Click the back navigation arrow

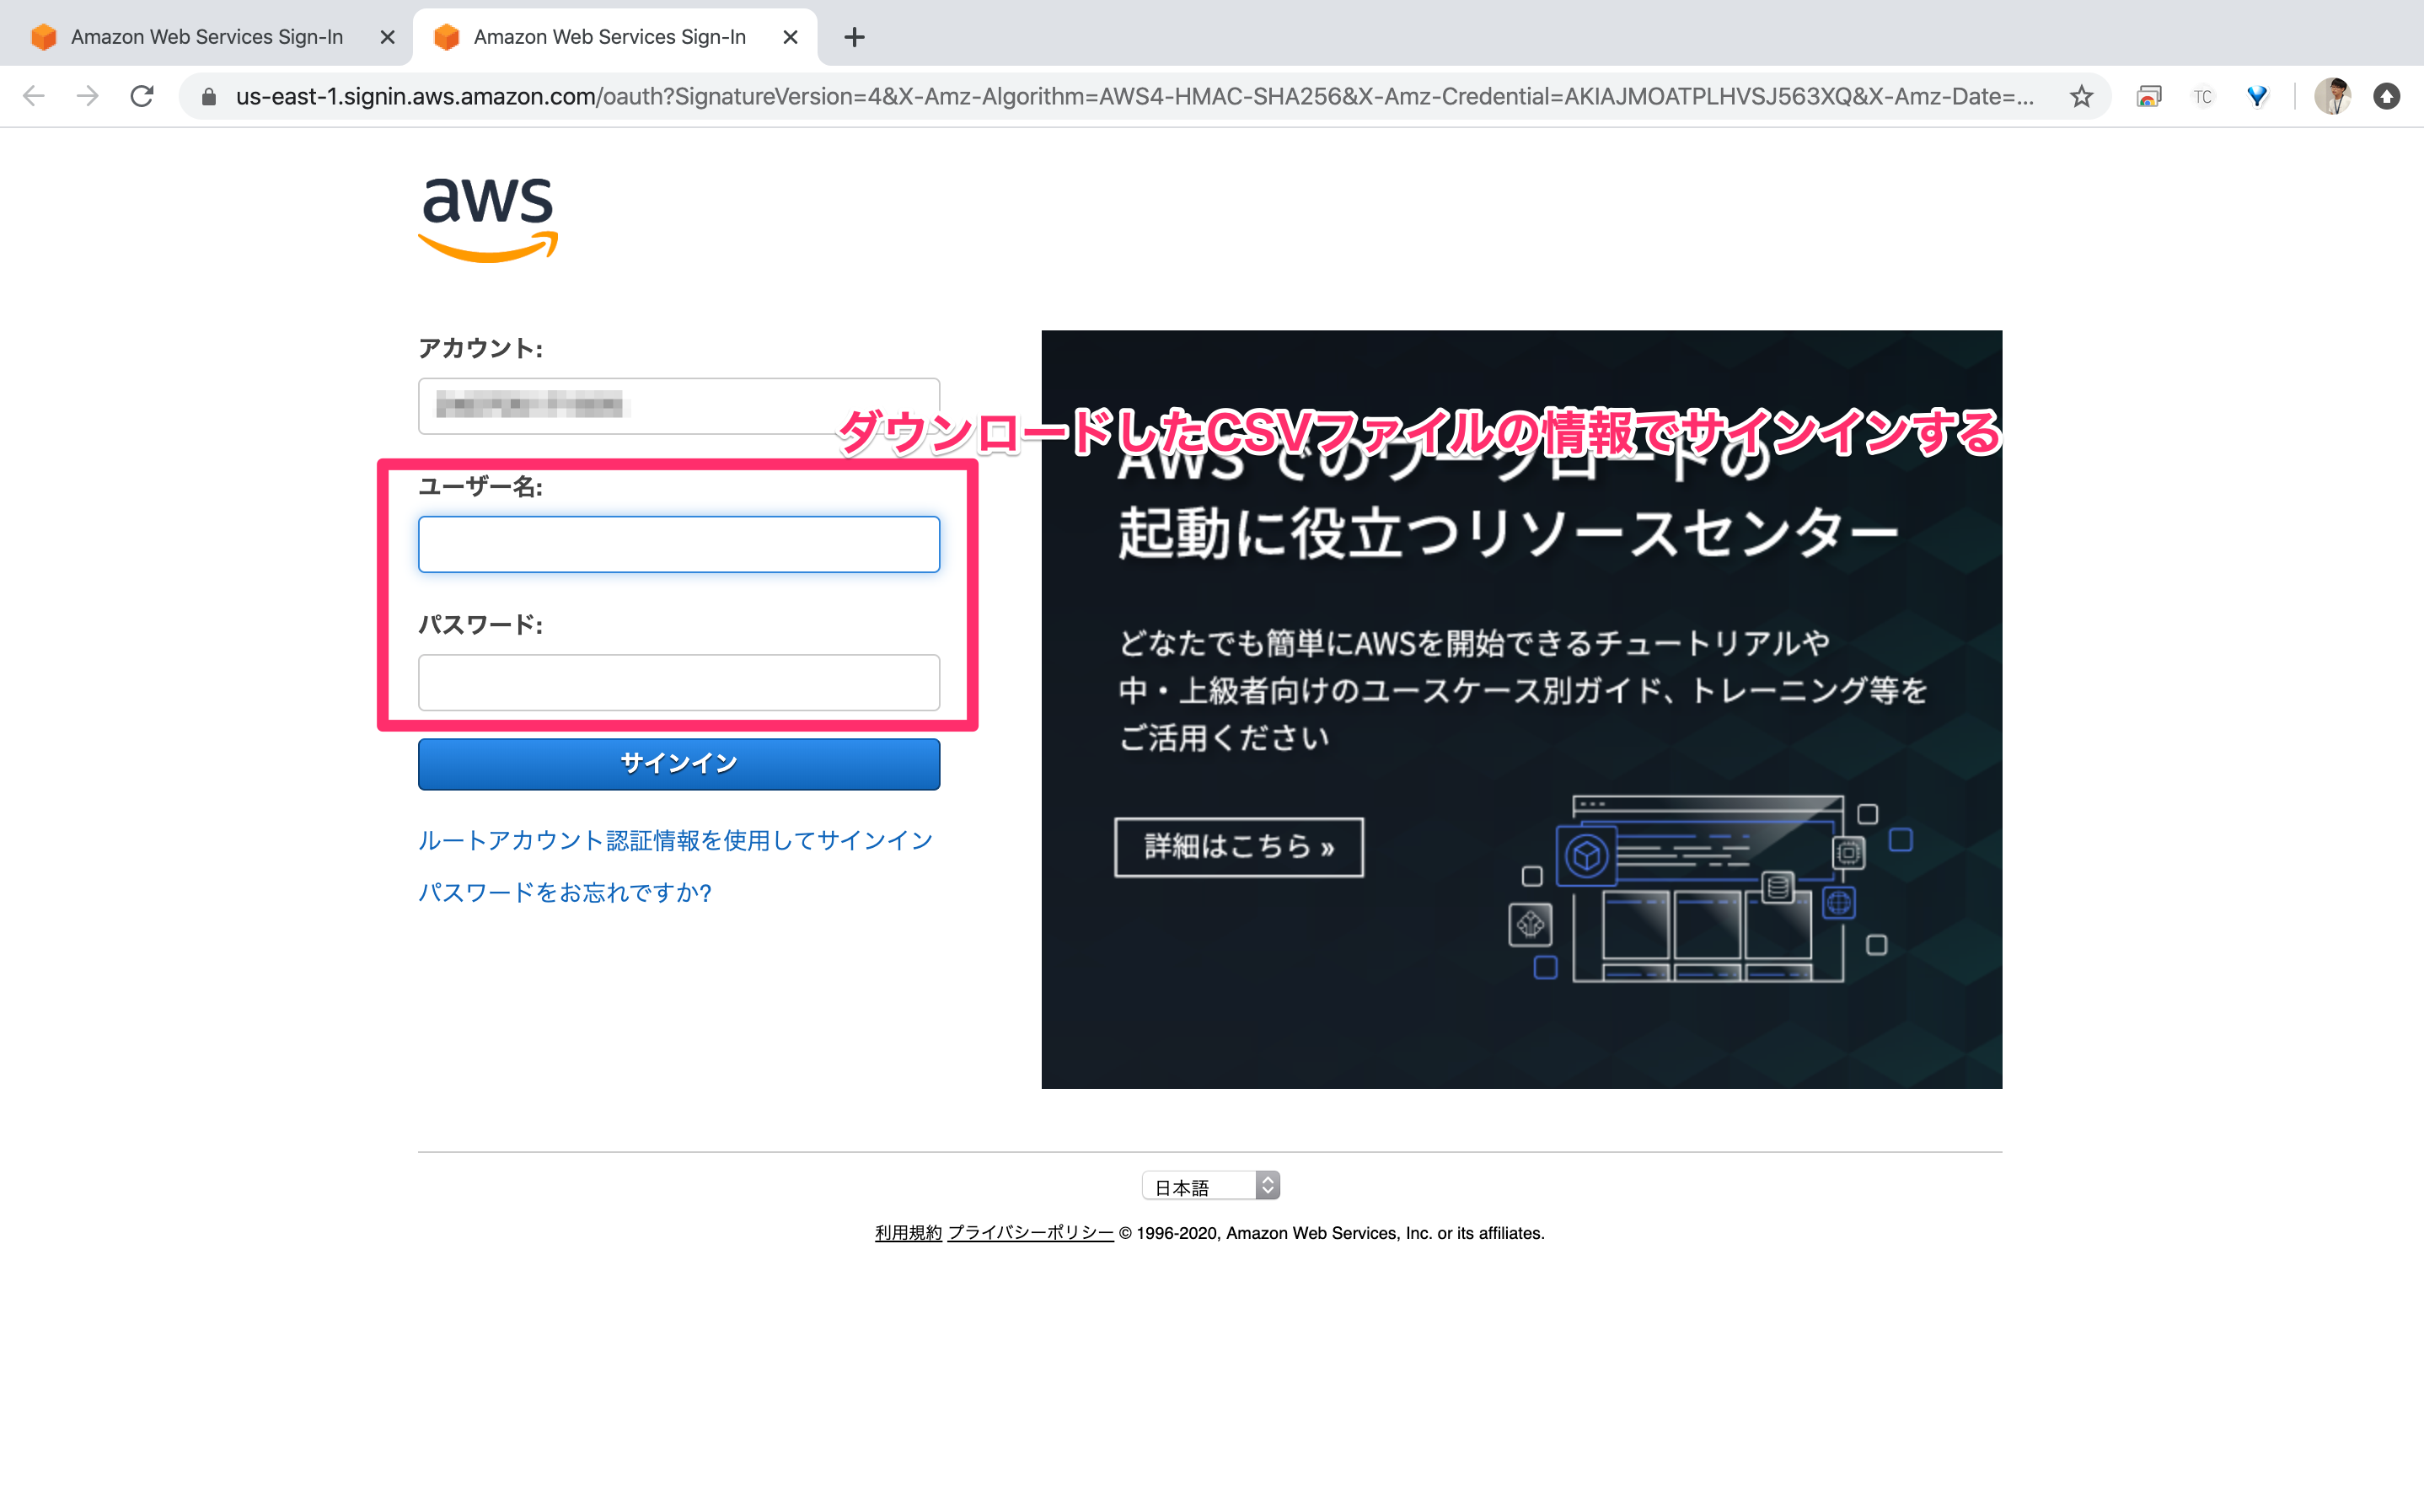pyautogui.click(x=34, y=96)
